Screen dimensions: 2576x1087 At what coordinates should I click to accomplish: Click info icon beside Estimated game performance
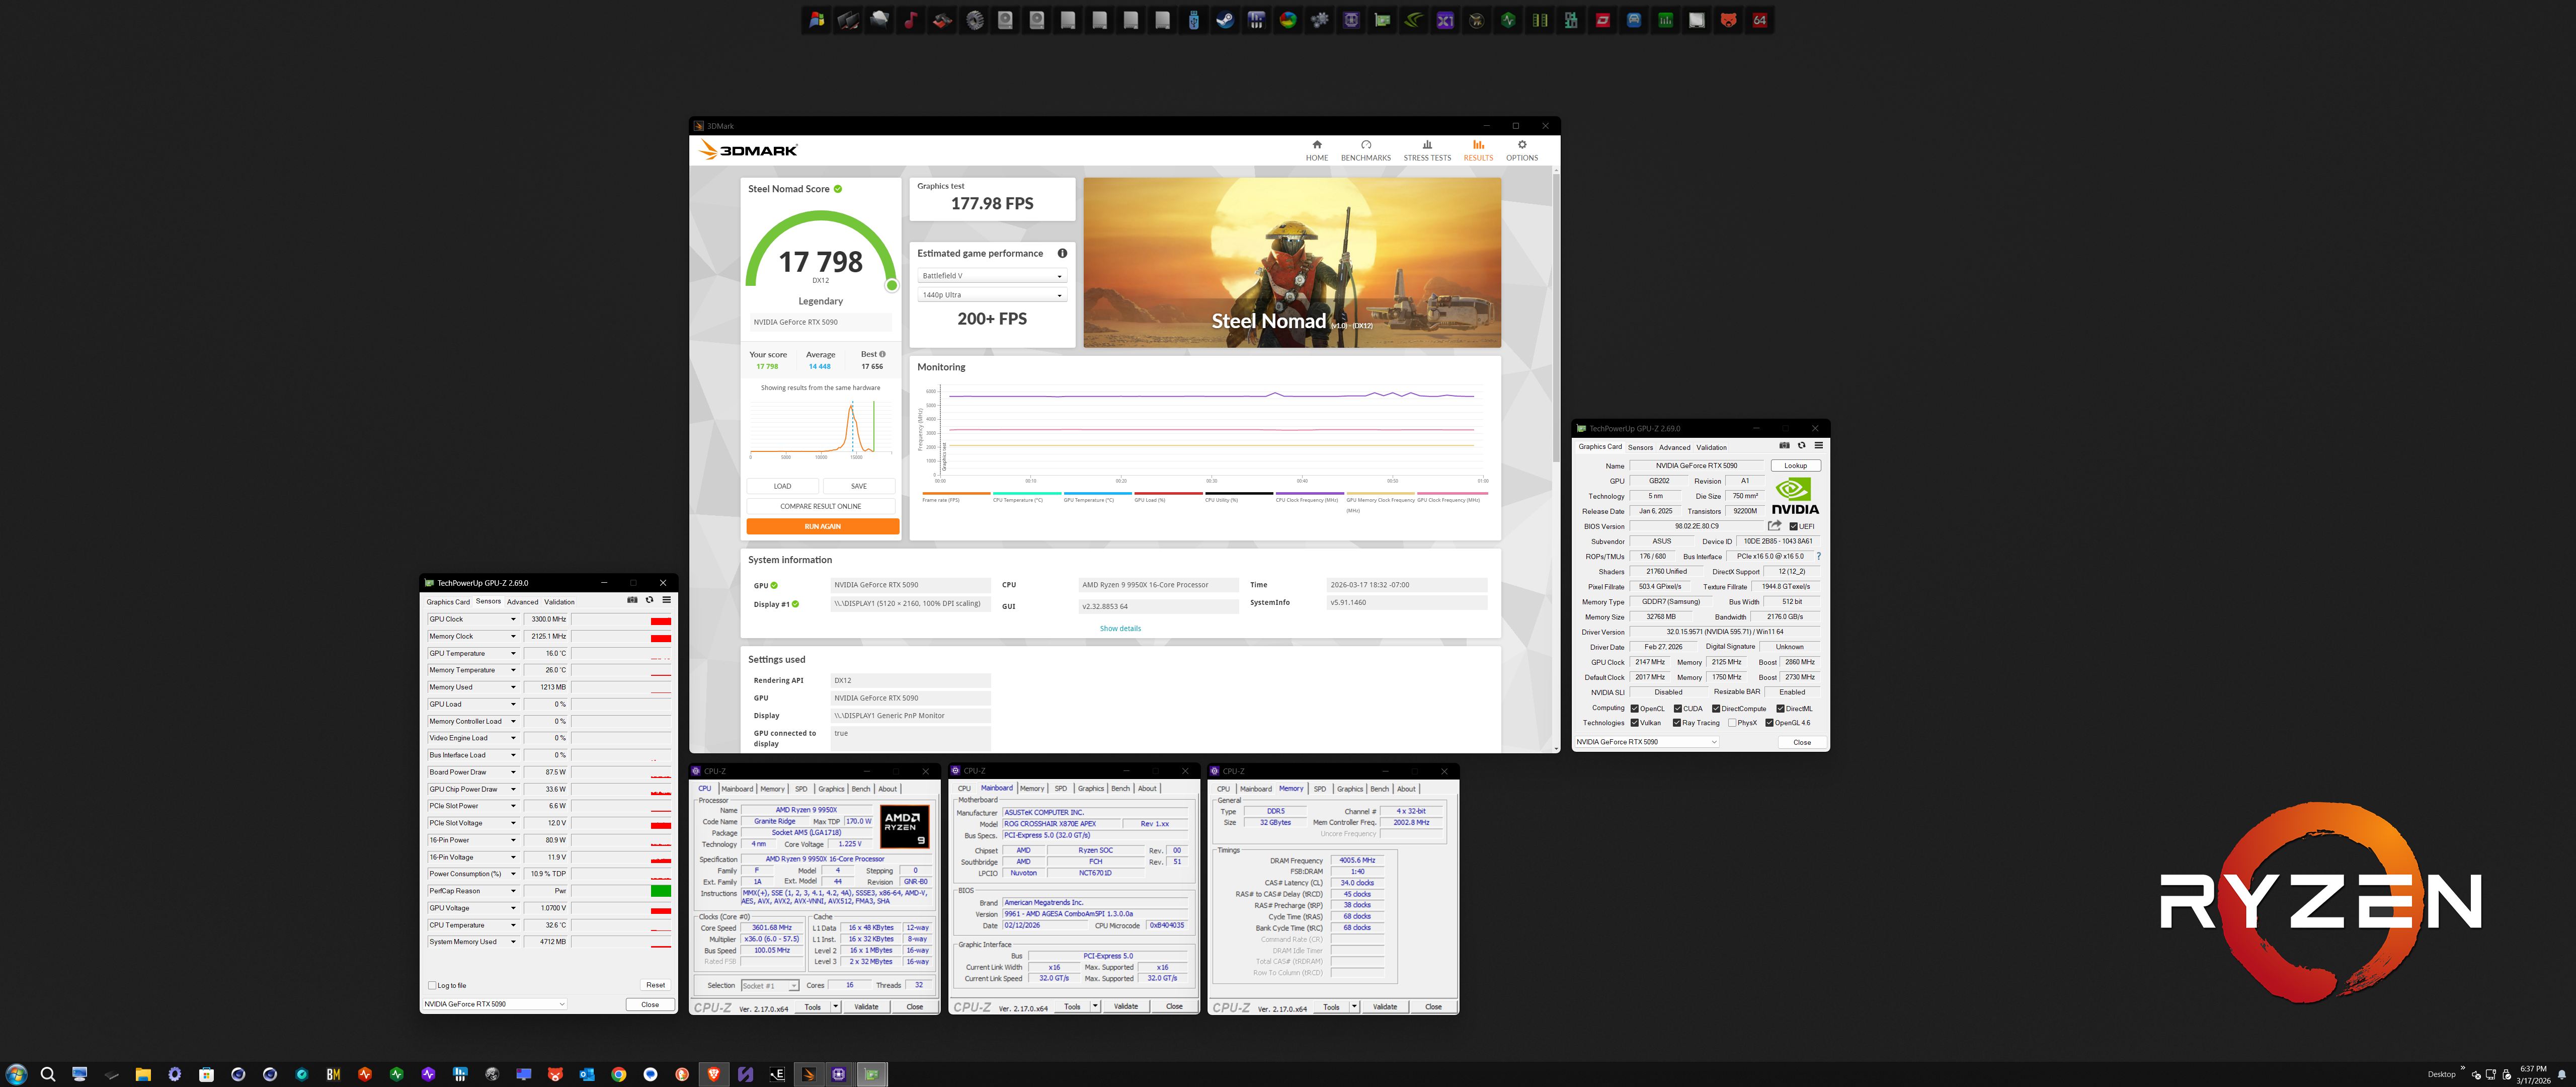point(1062,254)
